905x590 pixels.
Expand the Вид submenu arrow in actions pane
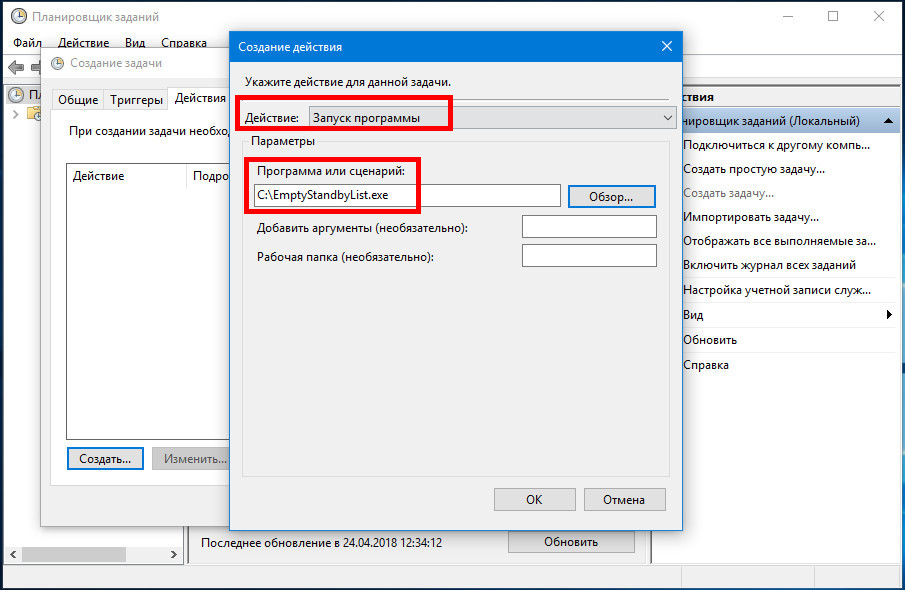(x=889, y=315)
